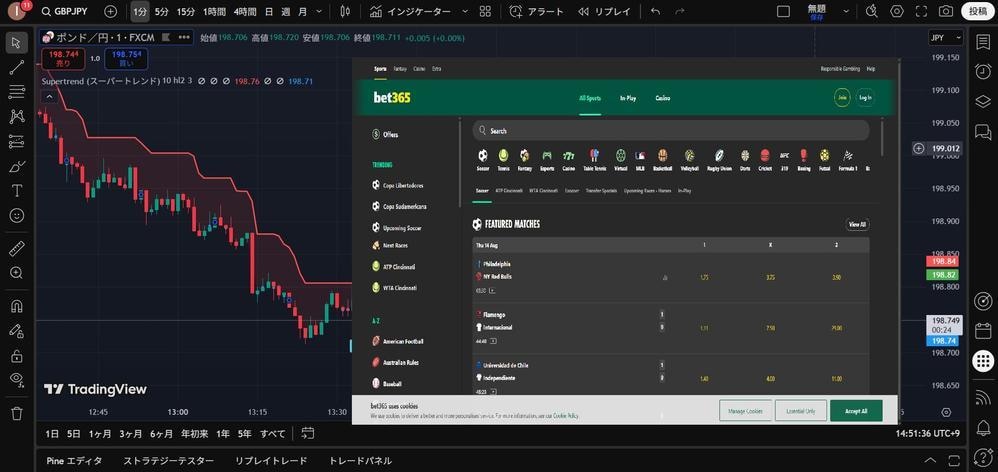This screenshot has width=998, height=472.
Task: Take a snapshot with camera icon
Action: point(946,11)
